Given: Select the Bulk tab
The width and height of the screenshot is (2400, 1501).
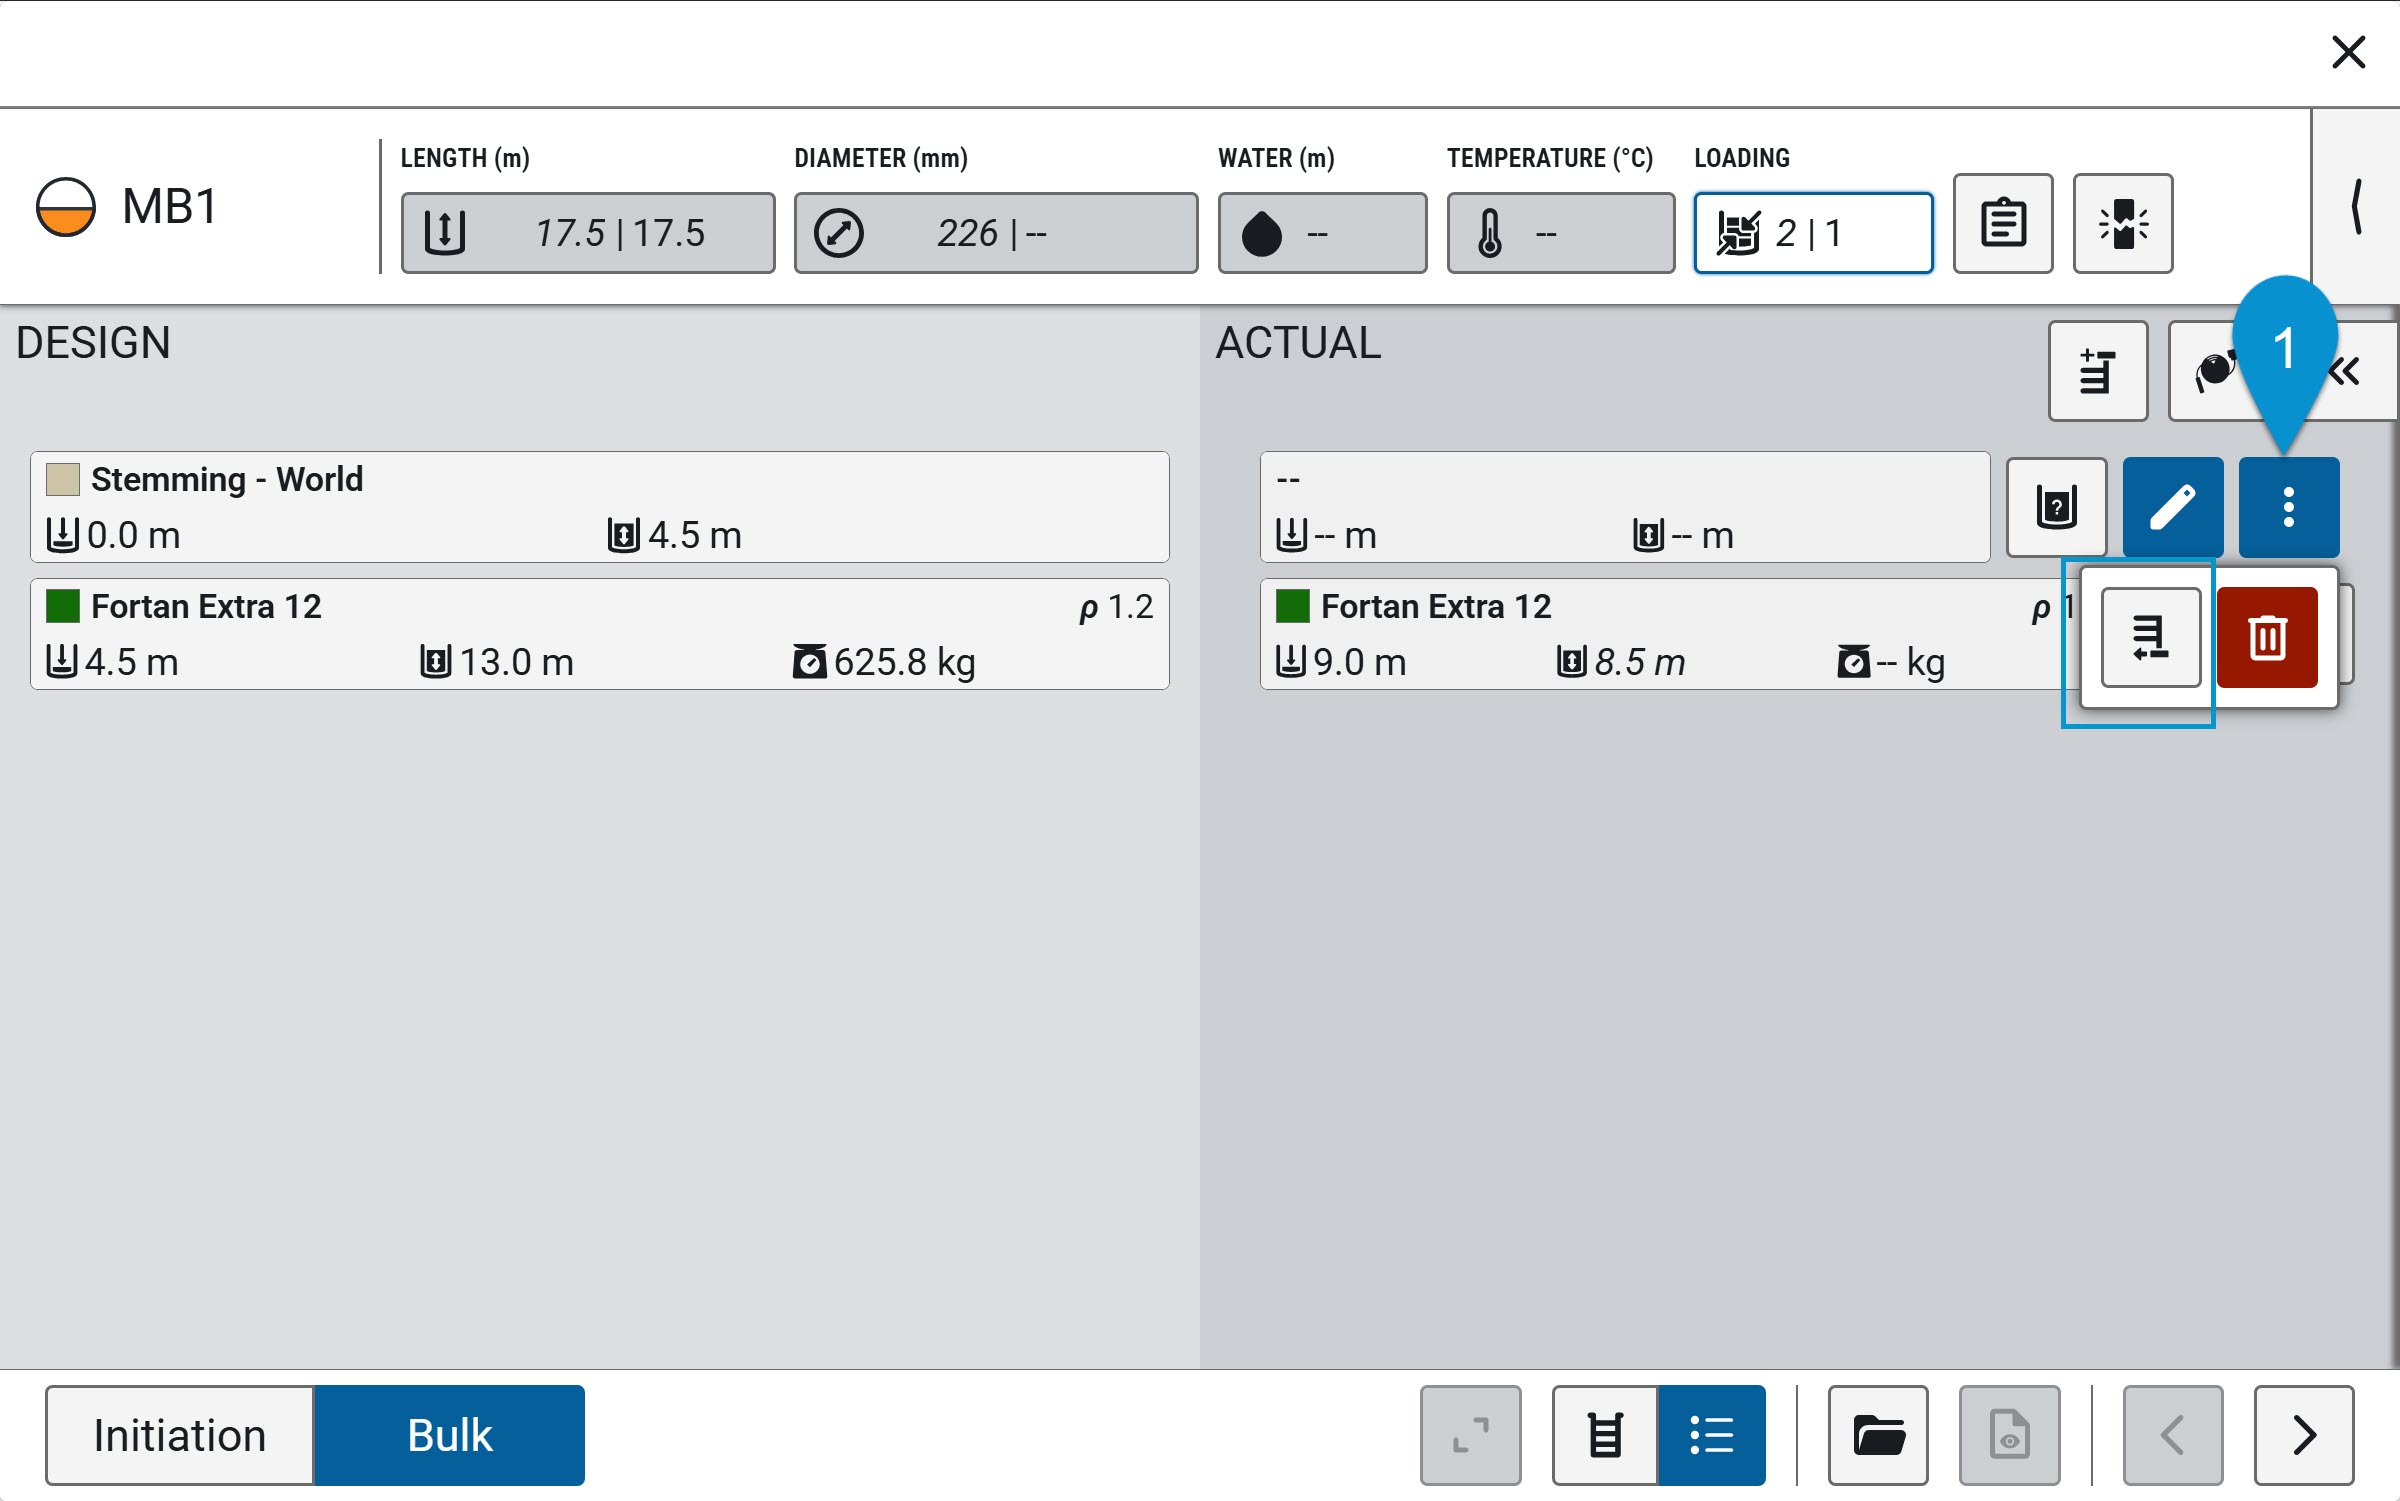Looking at the screenshot, I should [450, 1435].
